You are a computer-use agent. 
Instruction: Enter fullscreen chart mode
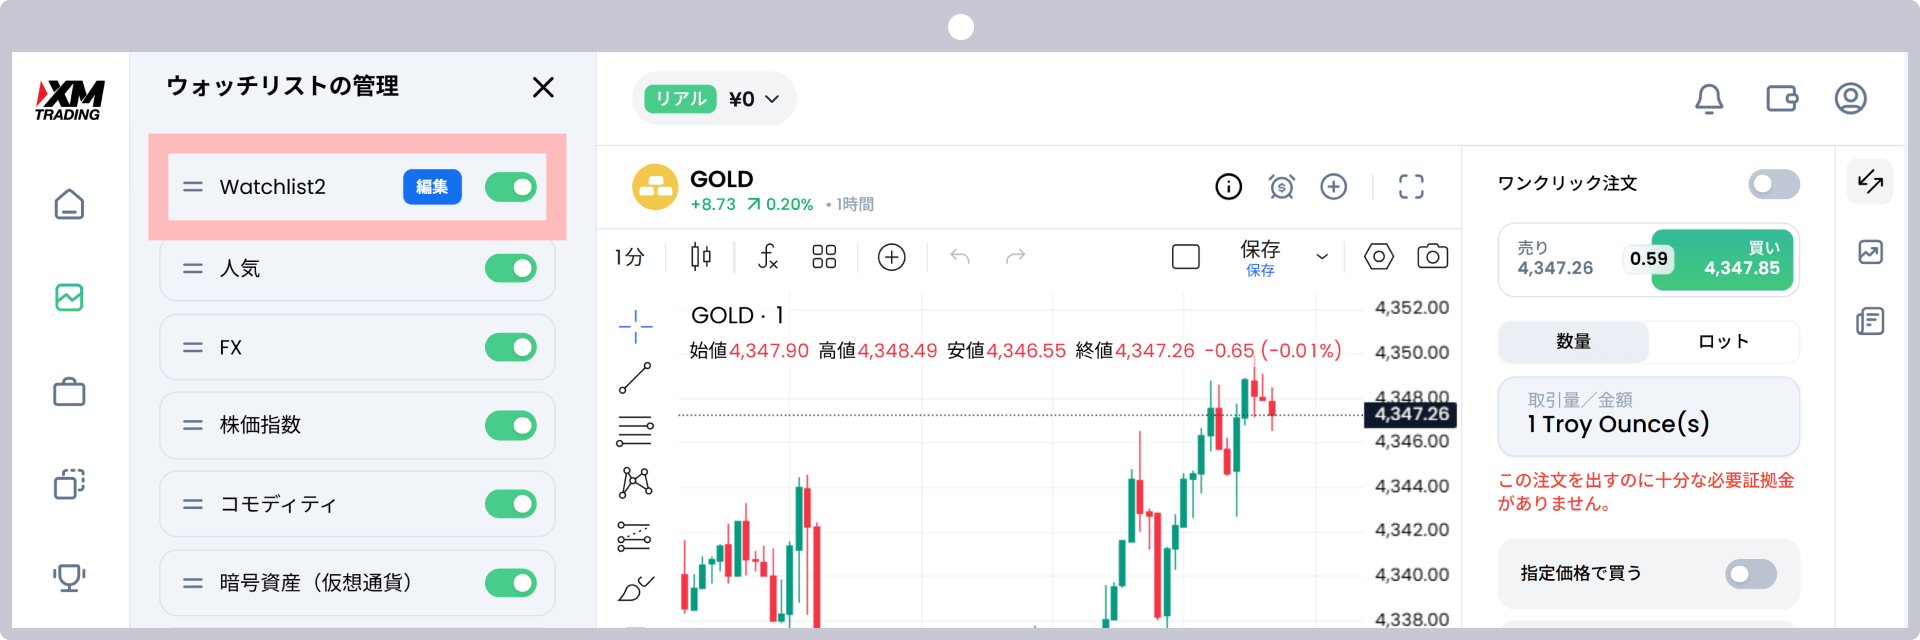pos(1411,187)
